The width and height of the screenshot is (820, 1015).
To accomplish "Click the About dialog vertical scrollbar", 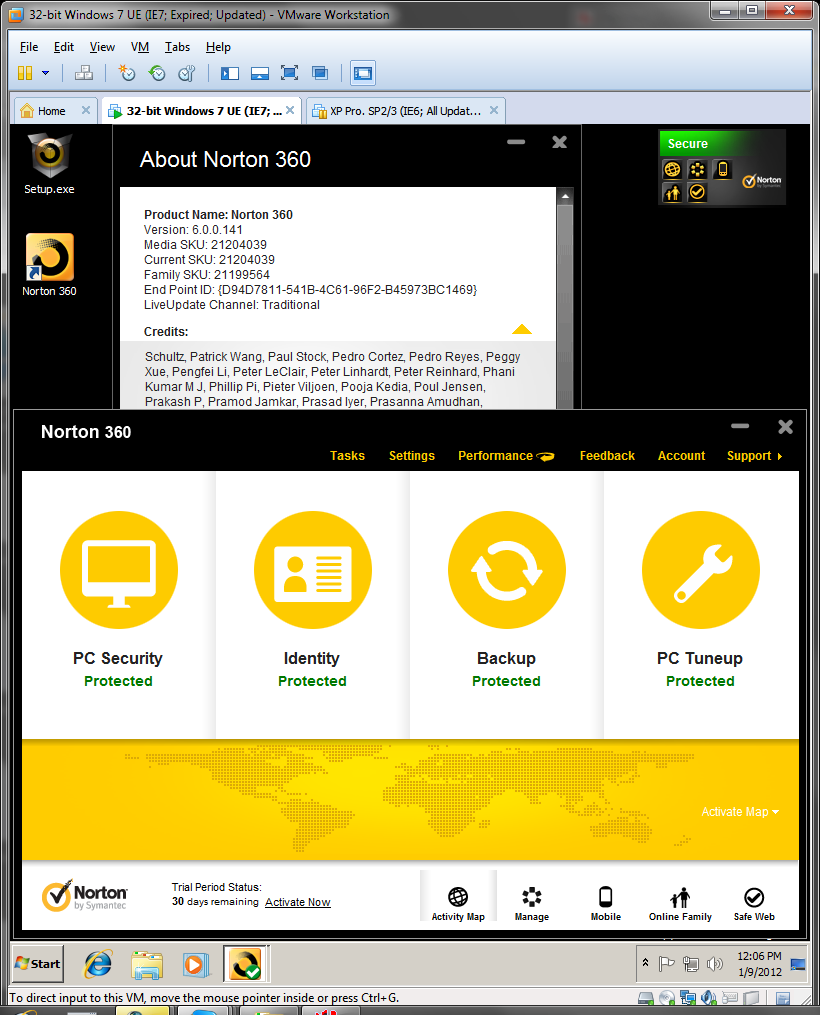I will pos(564,300).
